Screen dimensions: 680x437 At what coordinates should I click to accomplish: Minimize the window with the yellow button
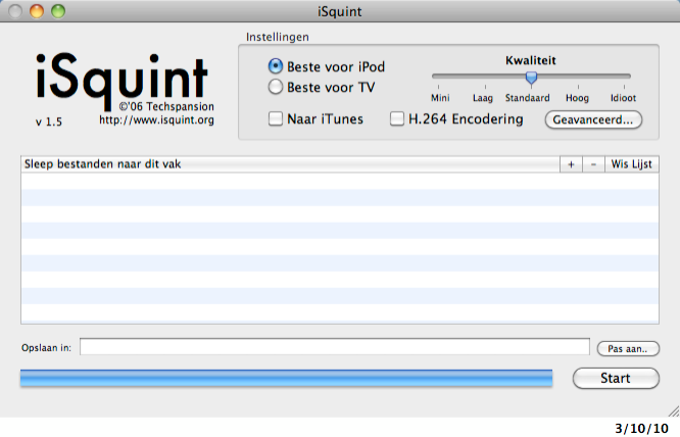(x=37, y=11)
